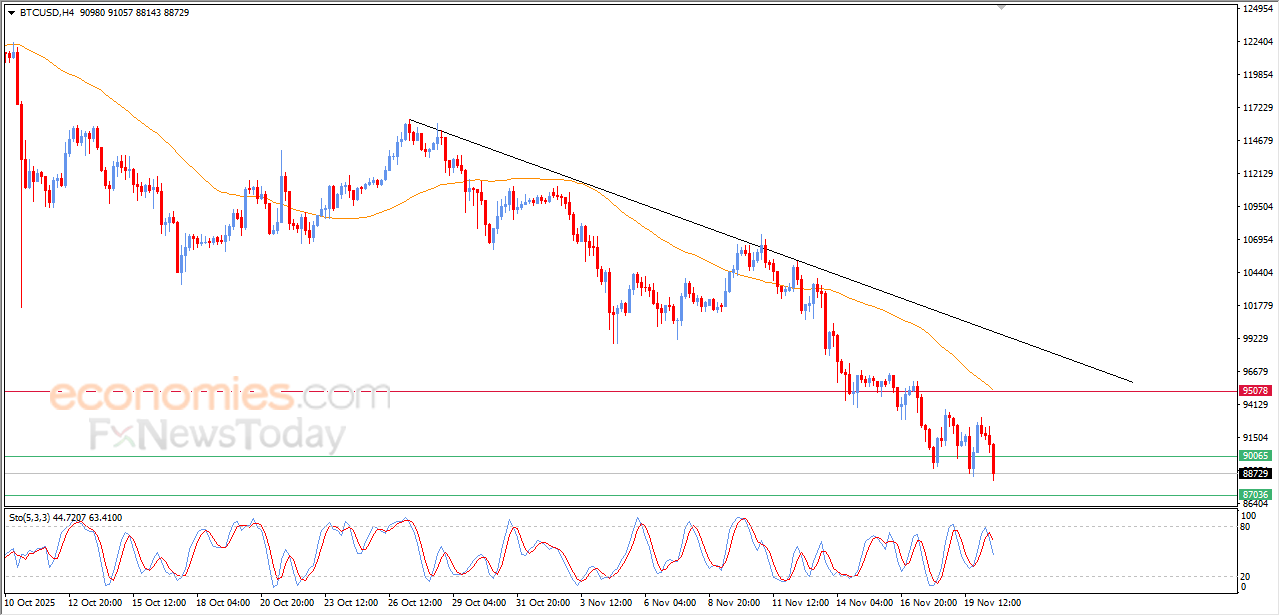Select the black 88729 current price label
Image resolution: width=1280 pixels, height=616 pixels.
[x=1255, y=473]
